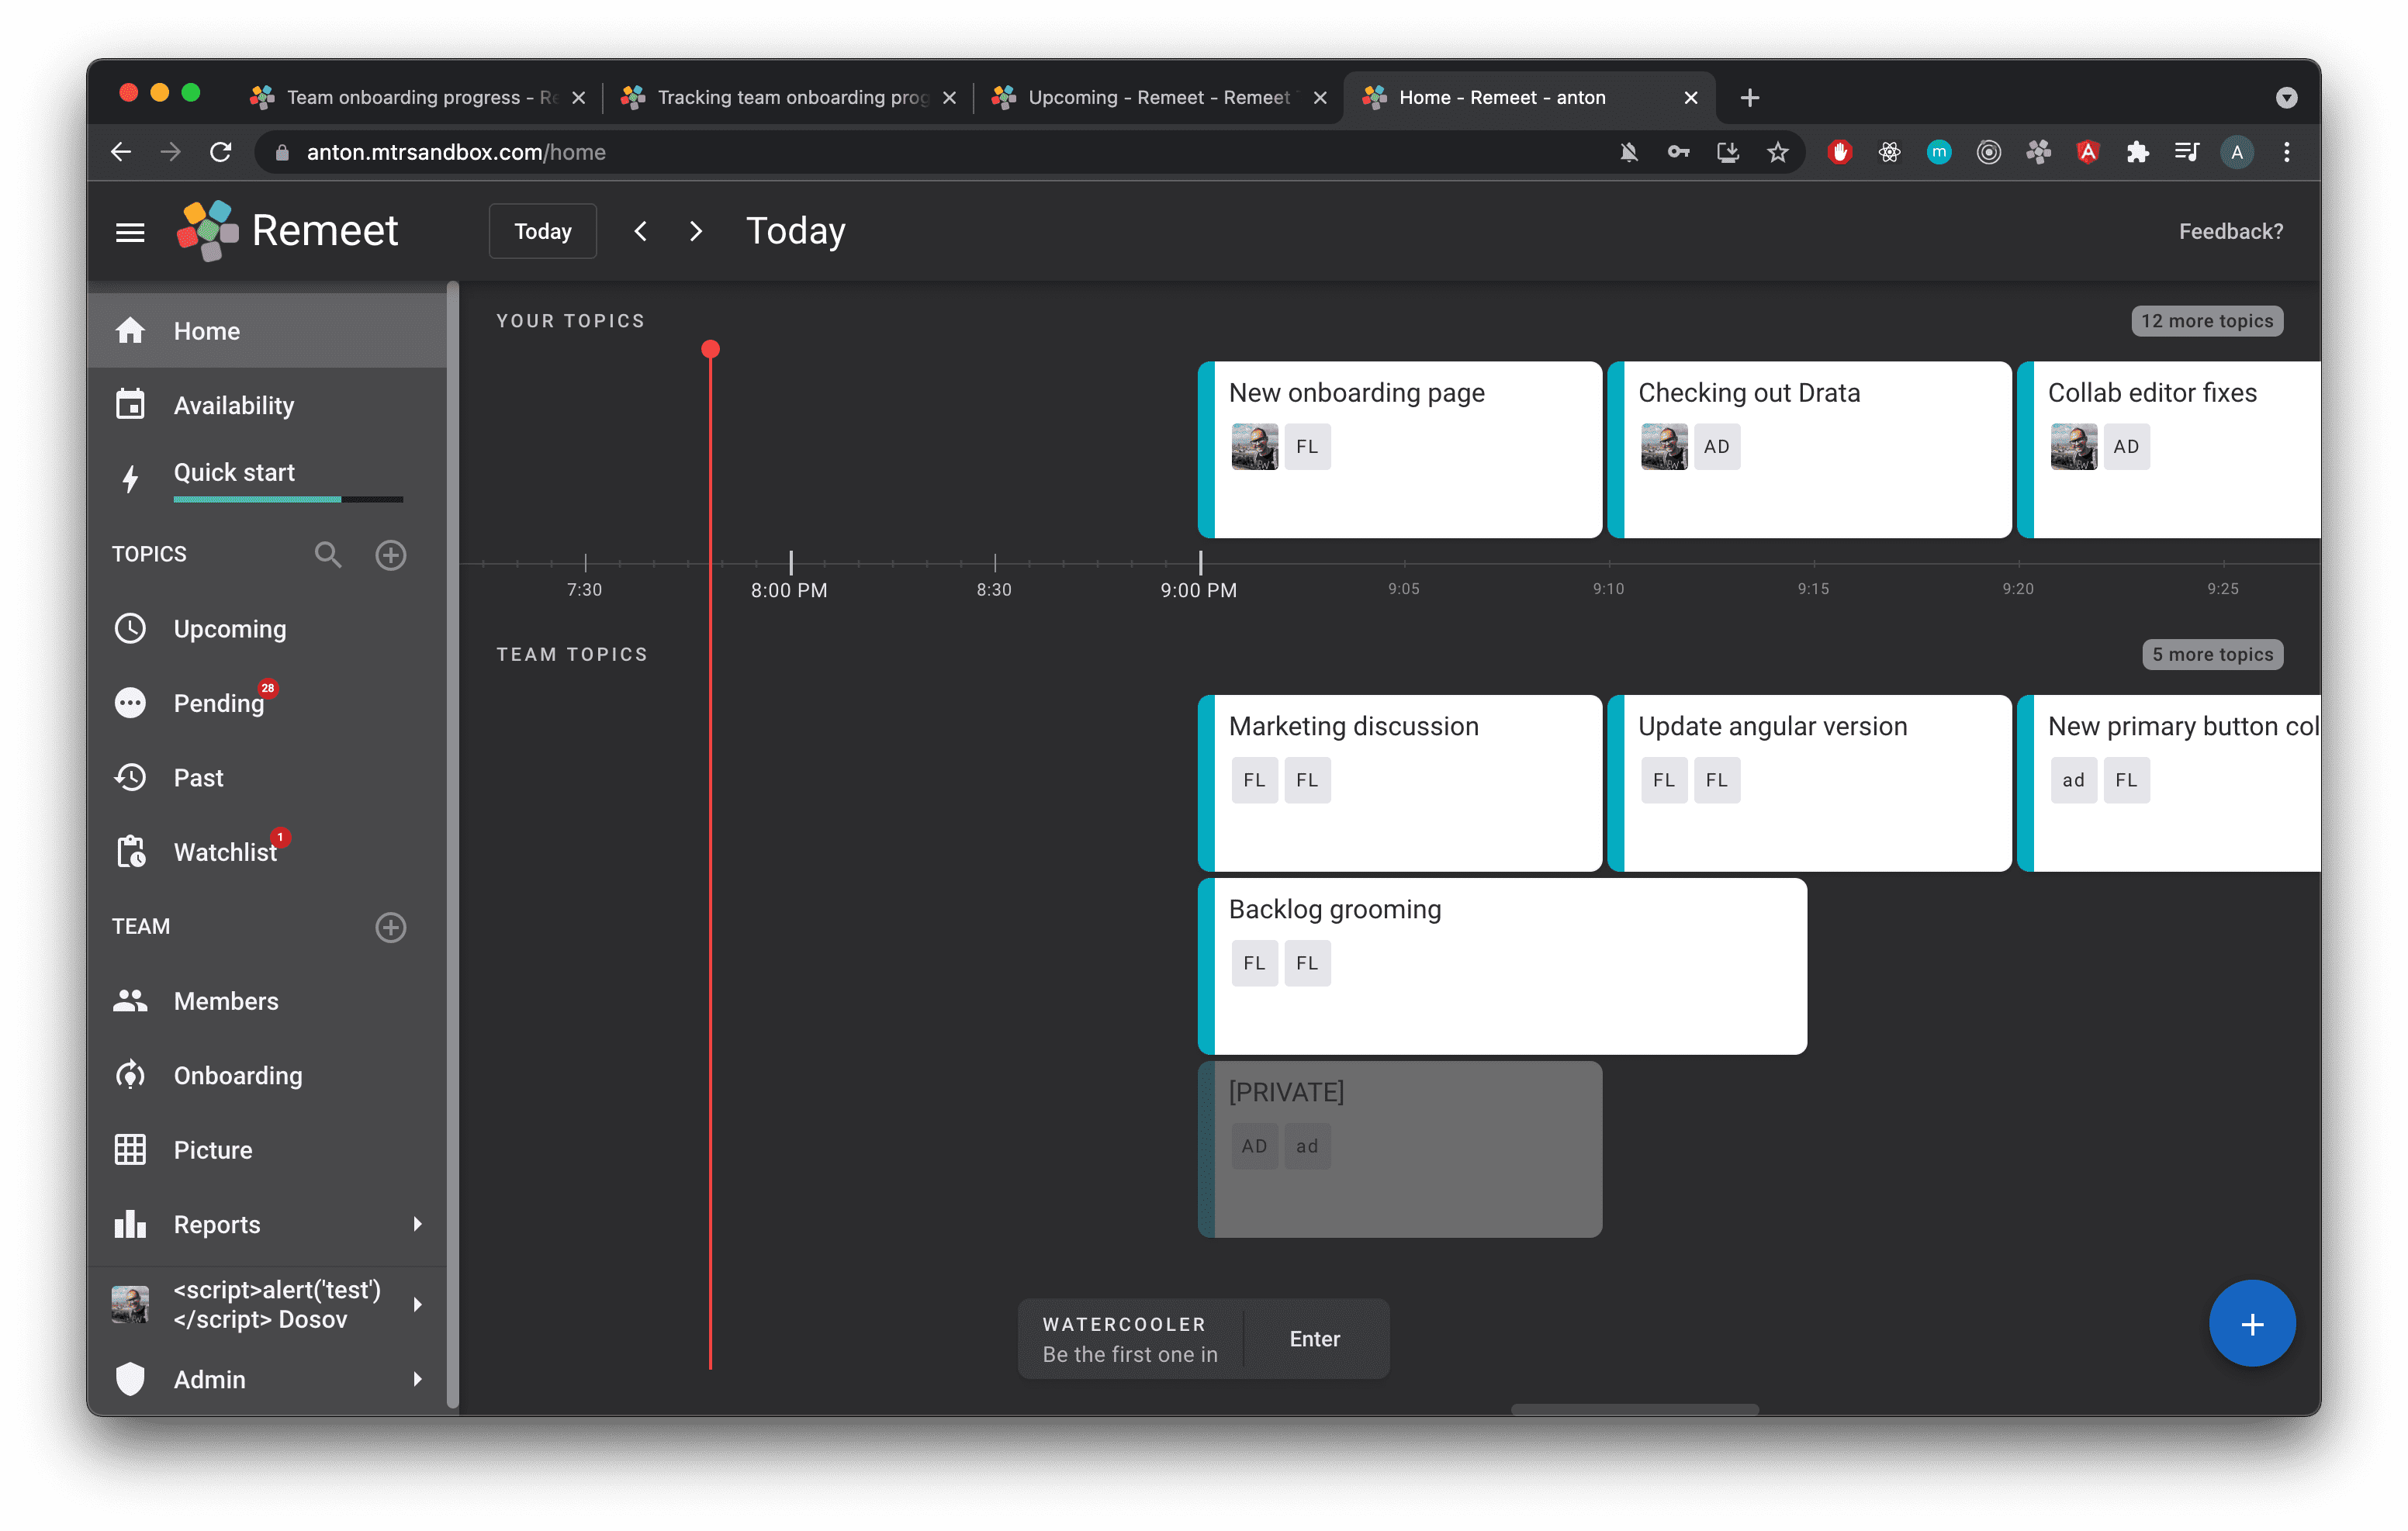Switch to Team onboarding progress tab
2408x1531 pixels.
tap(418, 97)
